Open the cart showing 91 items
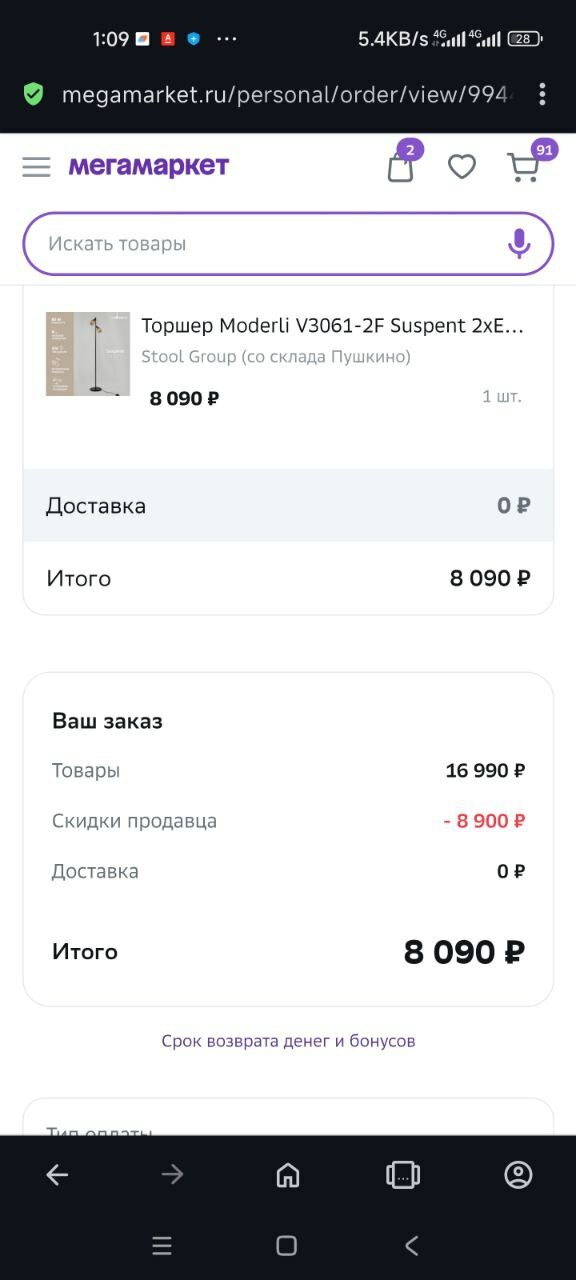 522,166
